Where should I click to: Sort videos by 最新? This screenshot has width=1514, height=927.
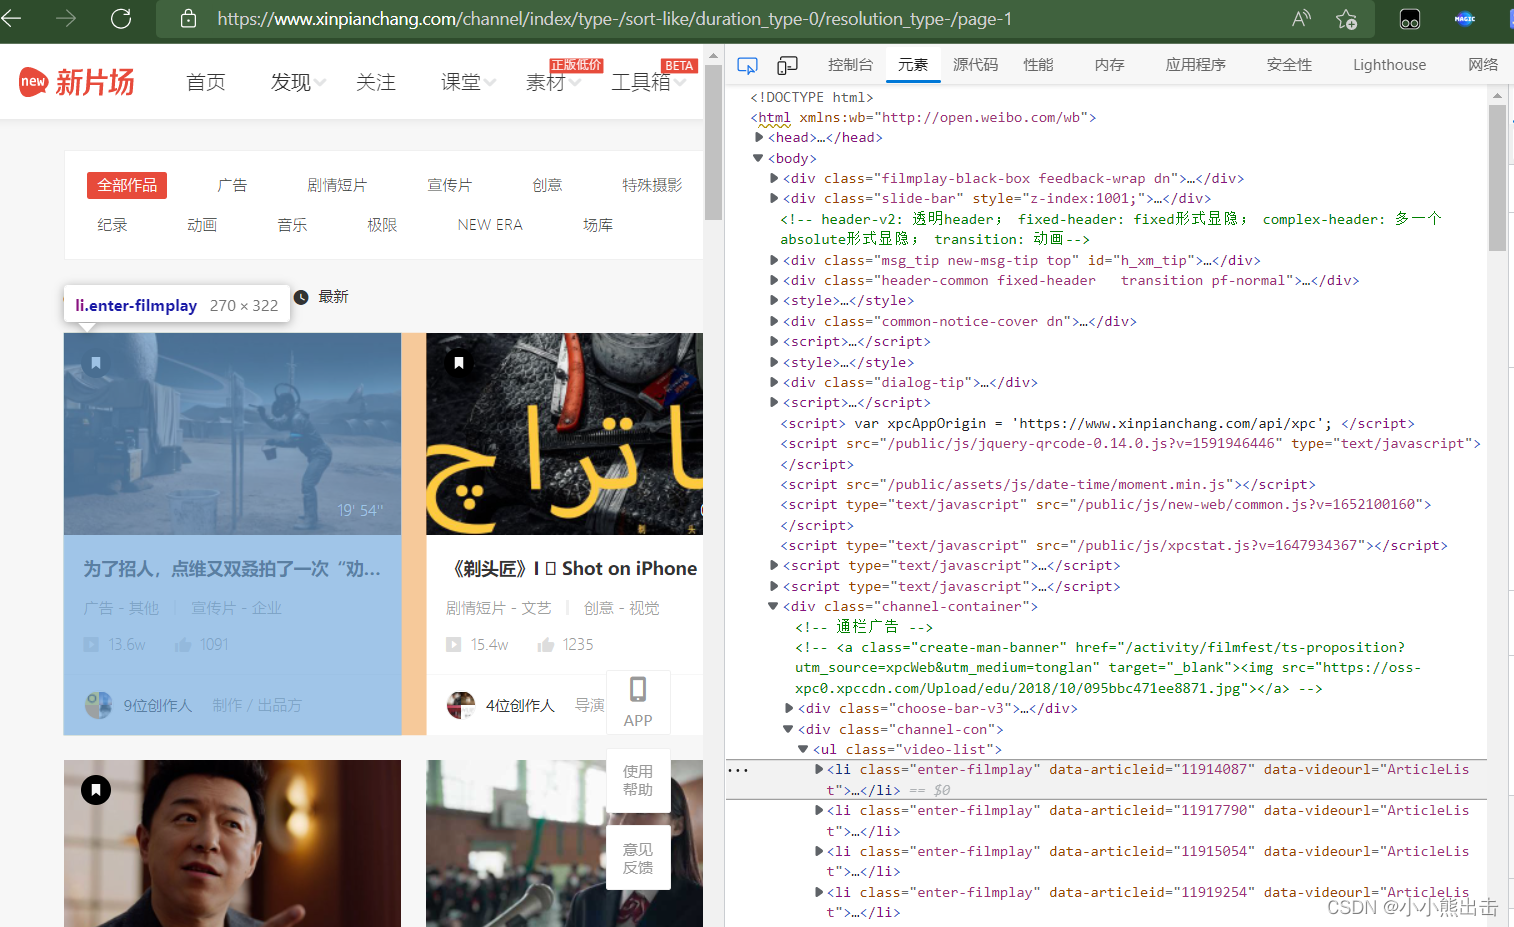point(333,297)
